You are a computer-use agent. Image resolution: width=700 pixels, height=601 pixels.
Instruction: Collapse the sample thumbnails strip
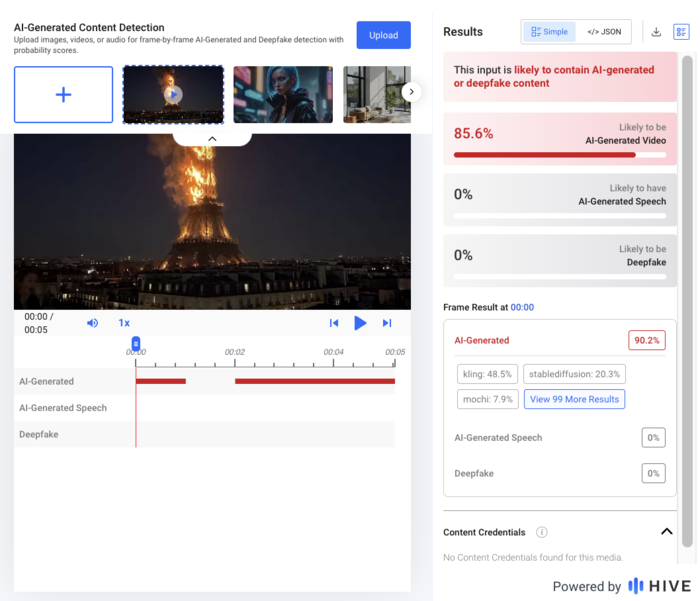212,139
